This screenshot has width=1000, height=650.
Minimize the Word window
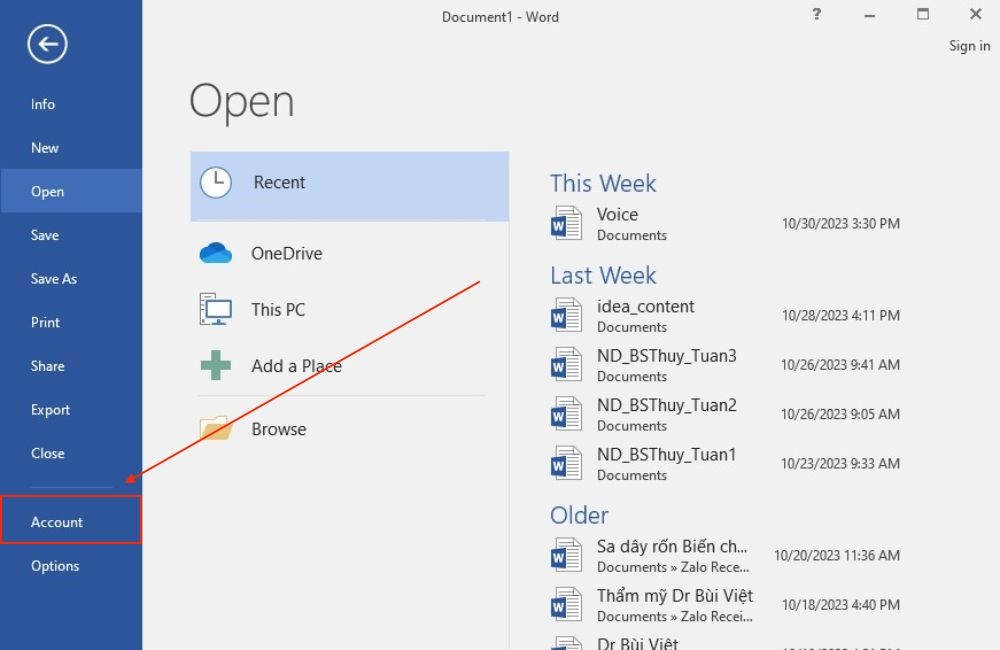click(869, 15)
